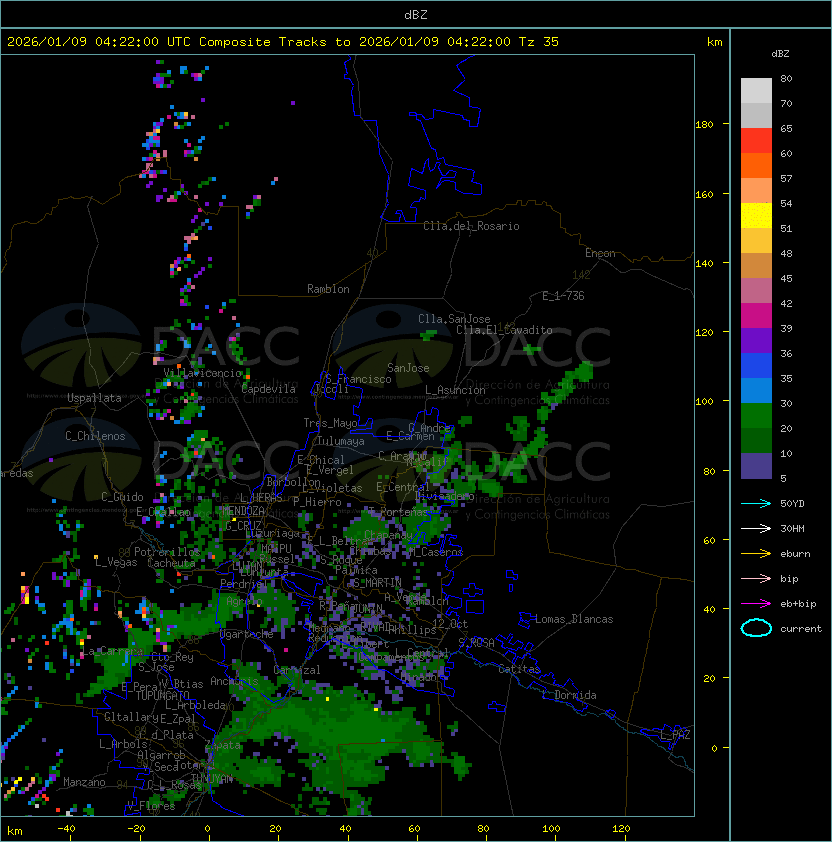Click the C_Guido label
This screenshot has width=832, height=842.
122,497
